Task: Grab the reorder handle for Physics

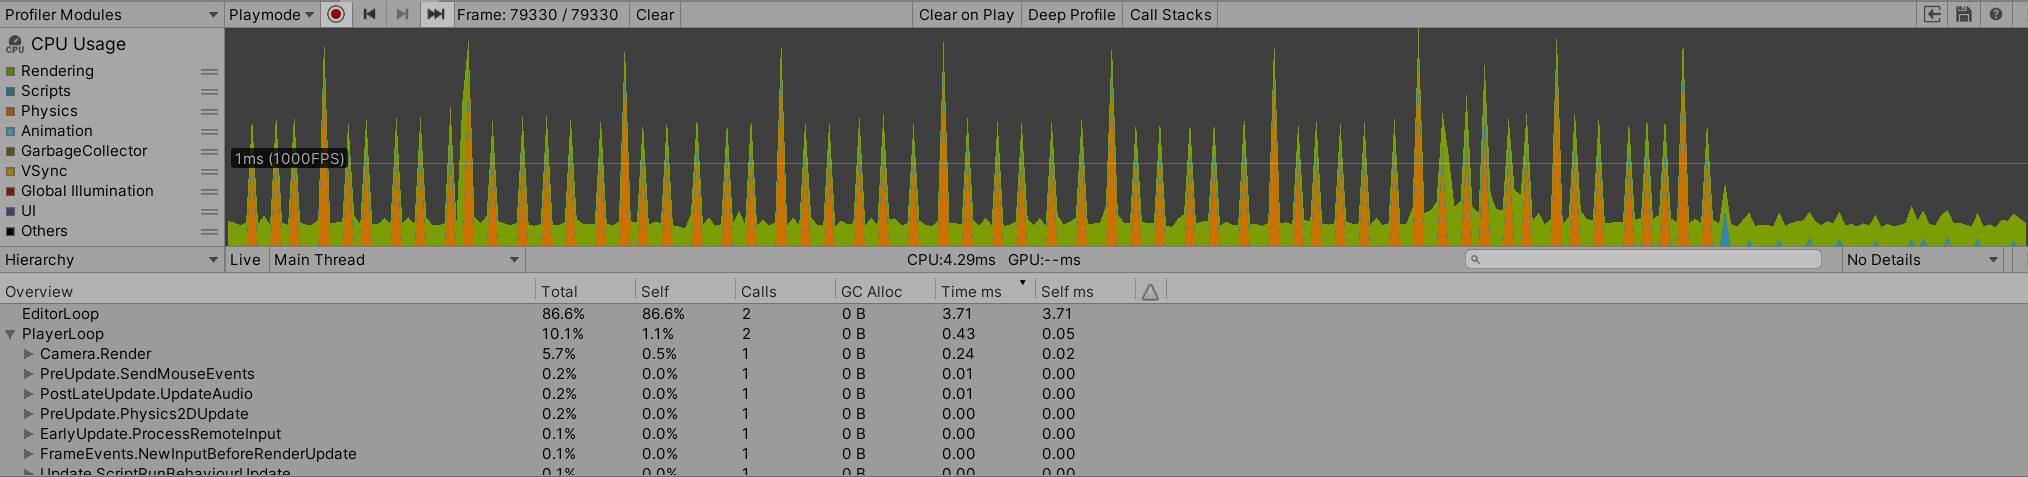Action: pos(209,111)
